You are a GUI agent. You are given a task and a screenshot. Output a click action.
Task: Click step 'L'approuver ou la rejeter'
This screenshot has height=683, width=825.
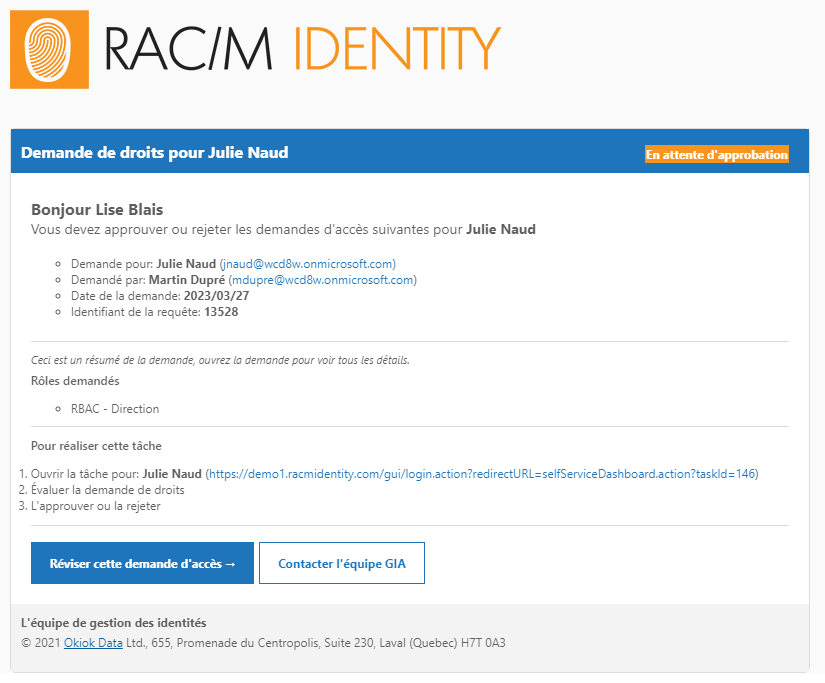96,506
